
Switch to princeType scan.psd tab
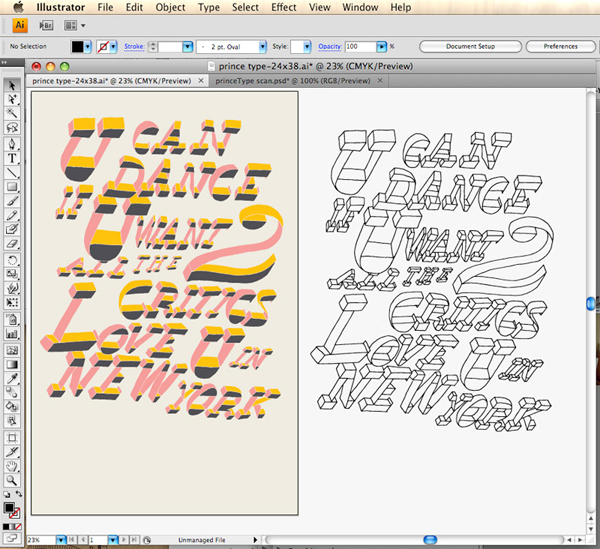click(293, 81)
